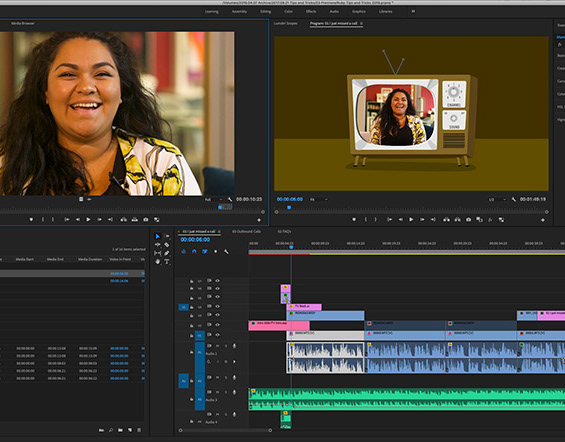
Task: Toggle eye icon on bottom V1 video track
Action: pos(218,335)
